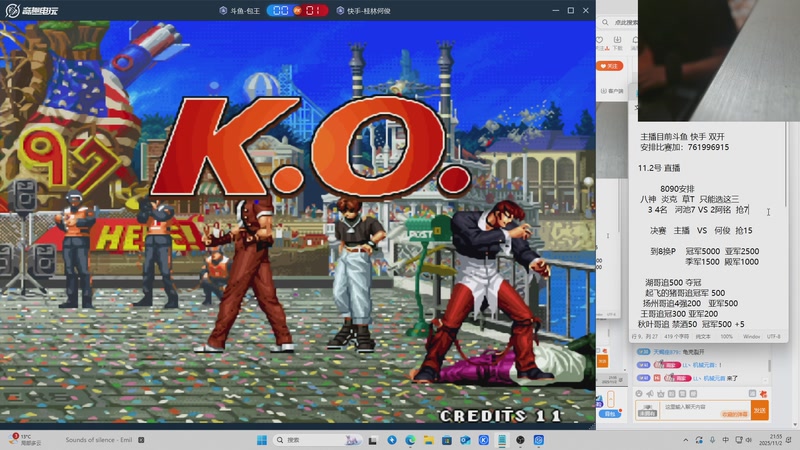800x450 pixels.
Task: Click the crown icon in chat toolbar
Action: [x=661, y=394]
